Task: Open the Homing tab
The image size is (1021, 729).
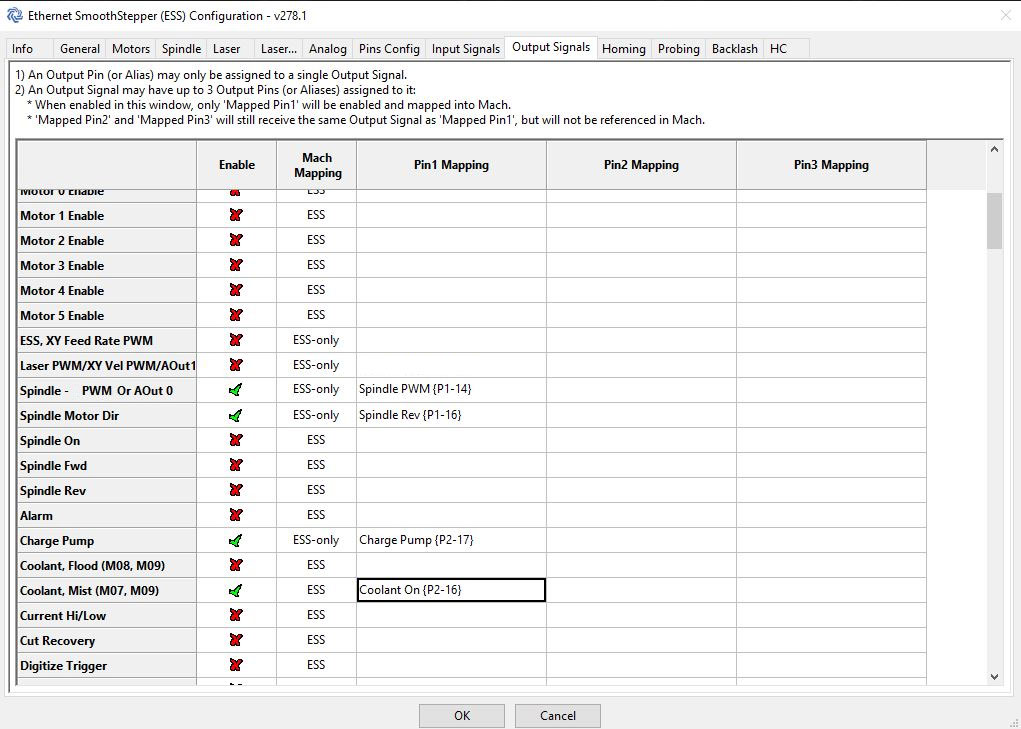Action: click(x=624, y=49)
